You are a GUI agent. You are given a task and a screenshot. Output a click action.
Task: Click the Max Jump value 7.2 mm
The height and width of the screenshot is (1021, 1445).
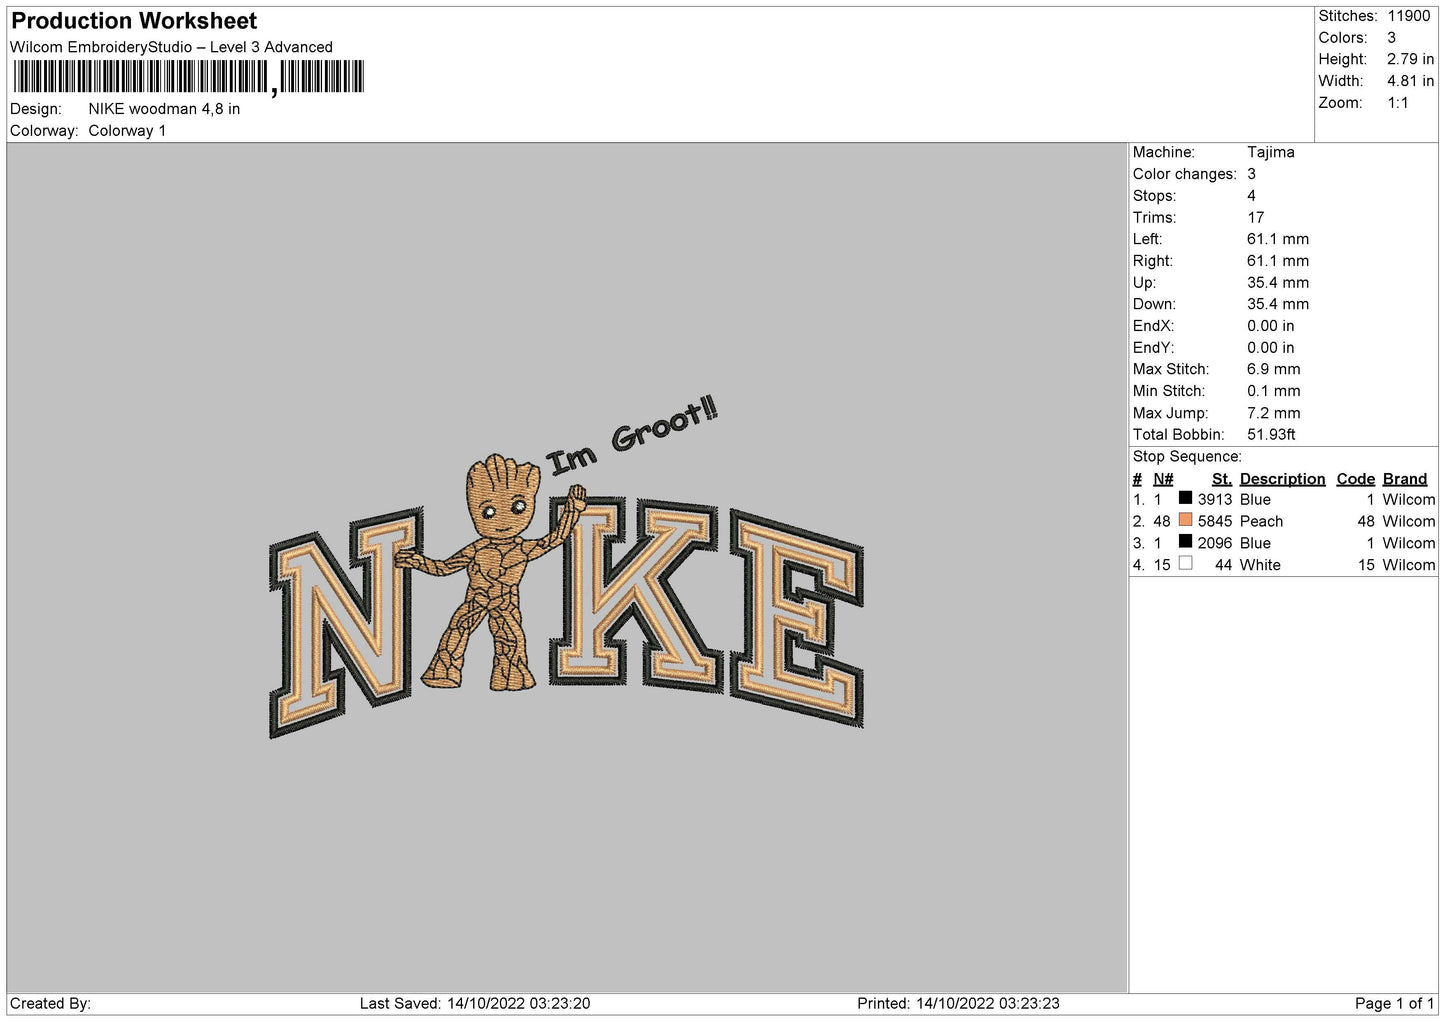pos(1273,413)
